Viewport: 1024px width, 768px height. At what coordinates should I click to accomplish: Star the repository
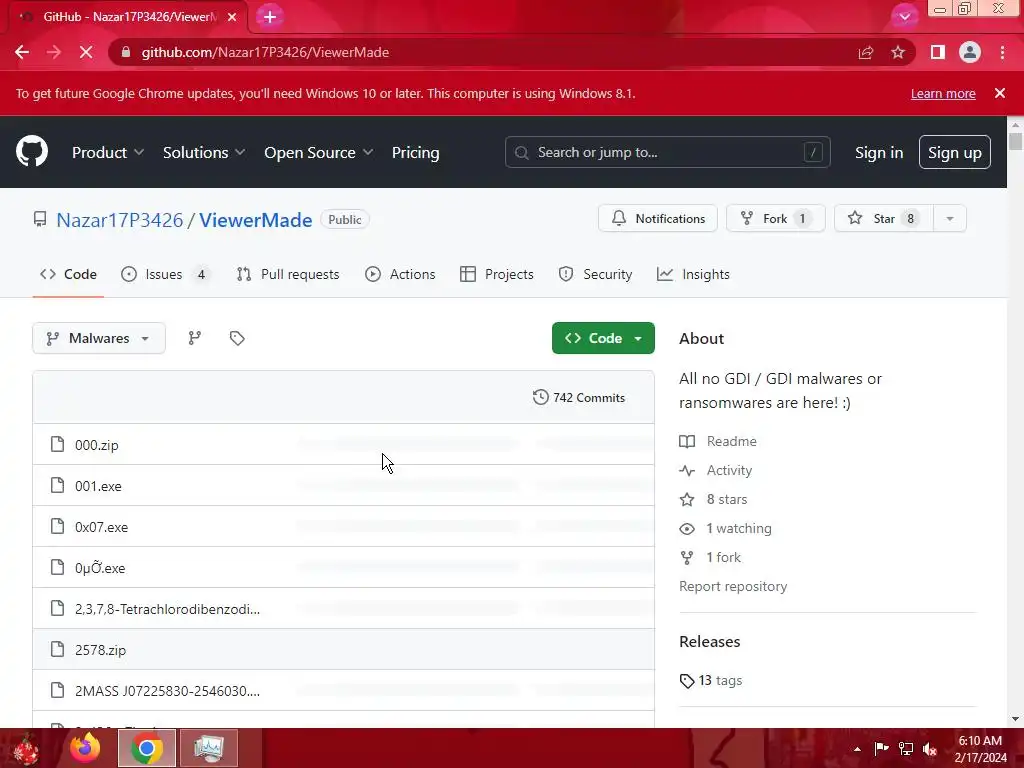click(884, 218)
